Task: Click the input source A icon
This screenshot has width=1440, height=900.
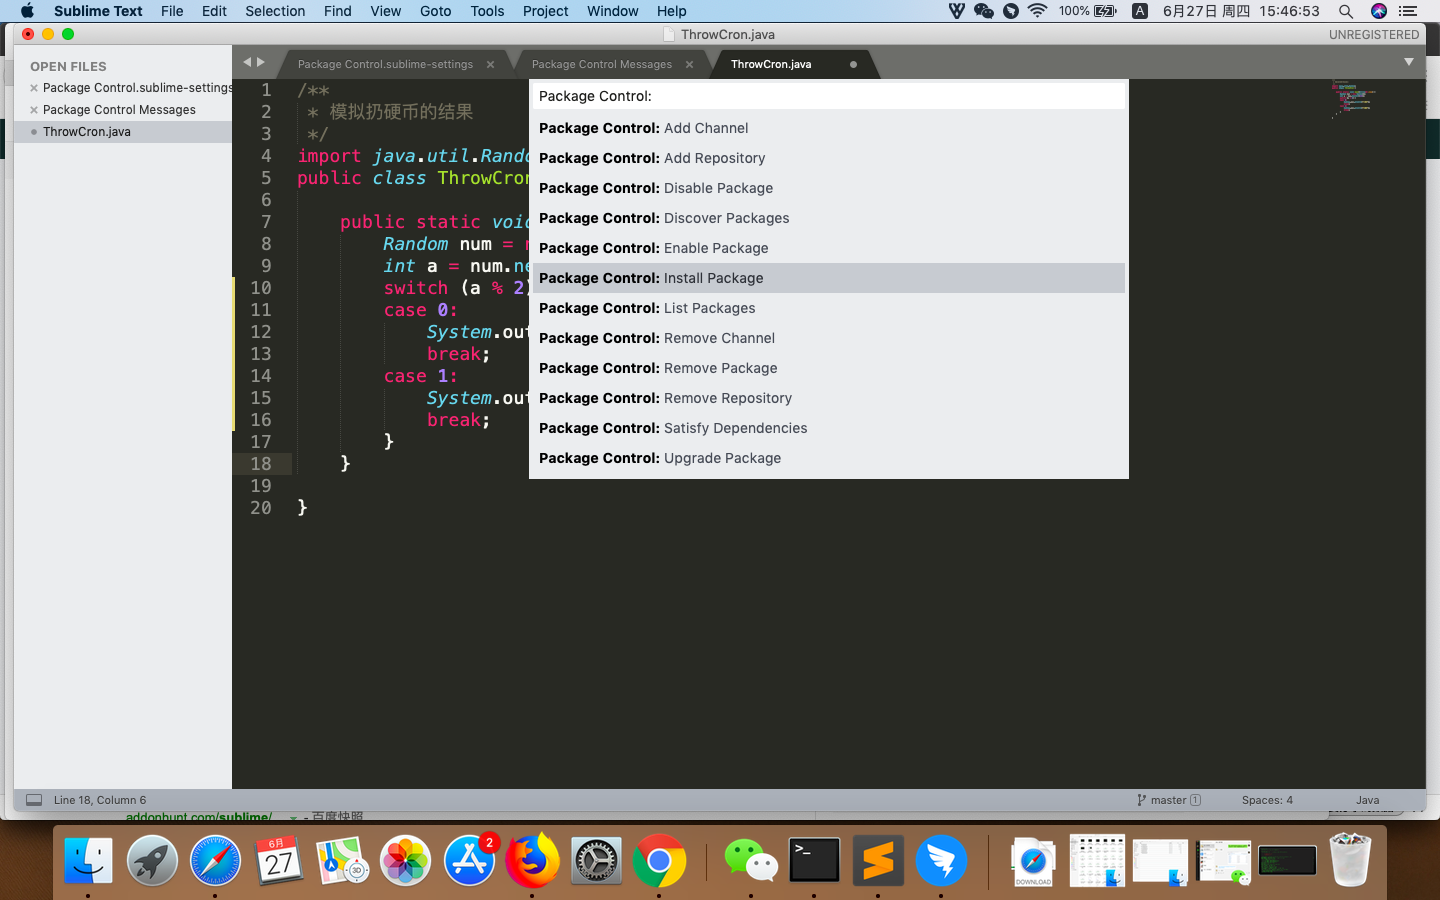Action: (1139, 11)
